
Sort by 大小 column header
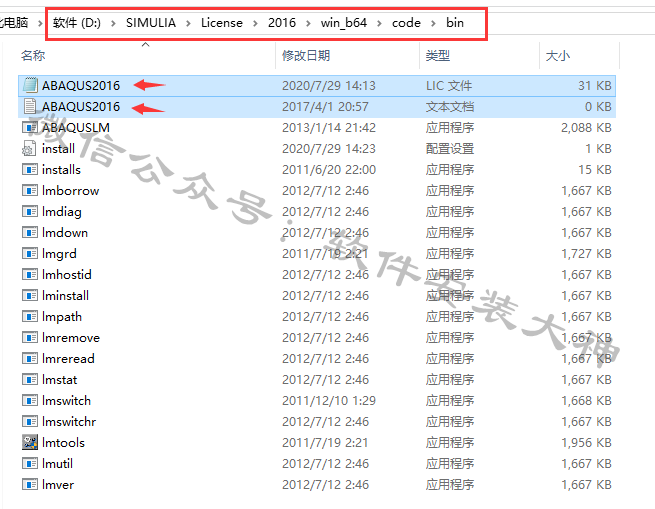tap(558, 55)
